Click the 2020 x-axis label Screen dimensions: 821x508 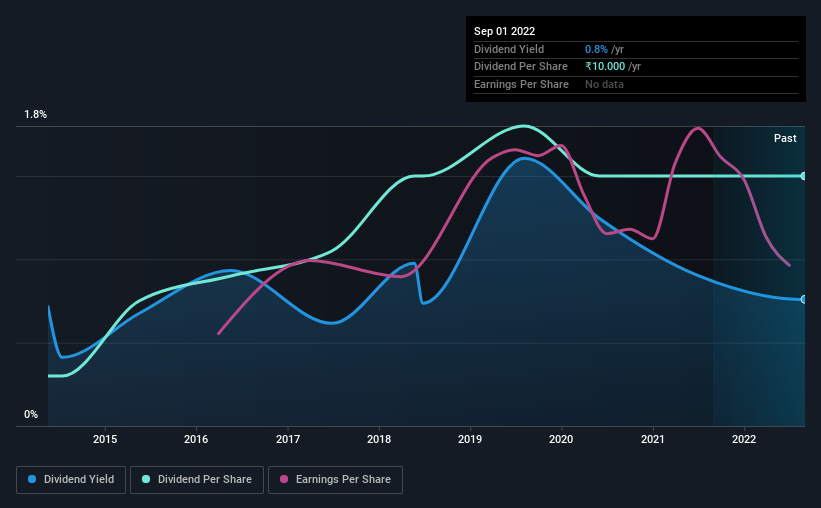(561, 439)
